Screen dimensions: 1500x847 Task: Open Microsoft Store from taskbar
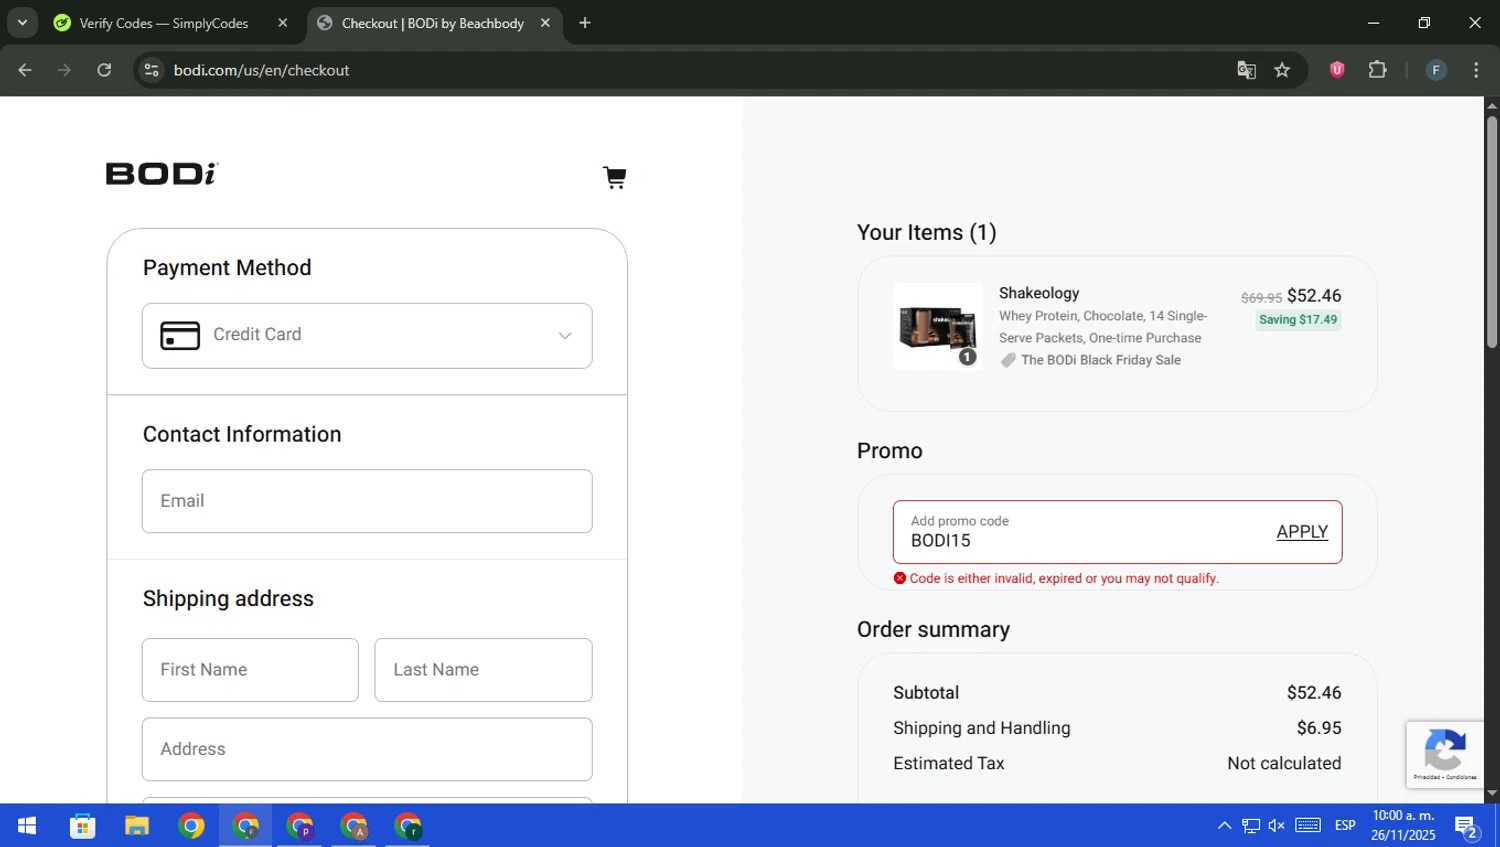tap(82, 826)
